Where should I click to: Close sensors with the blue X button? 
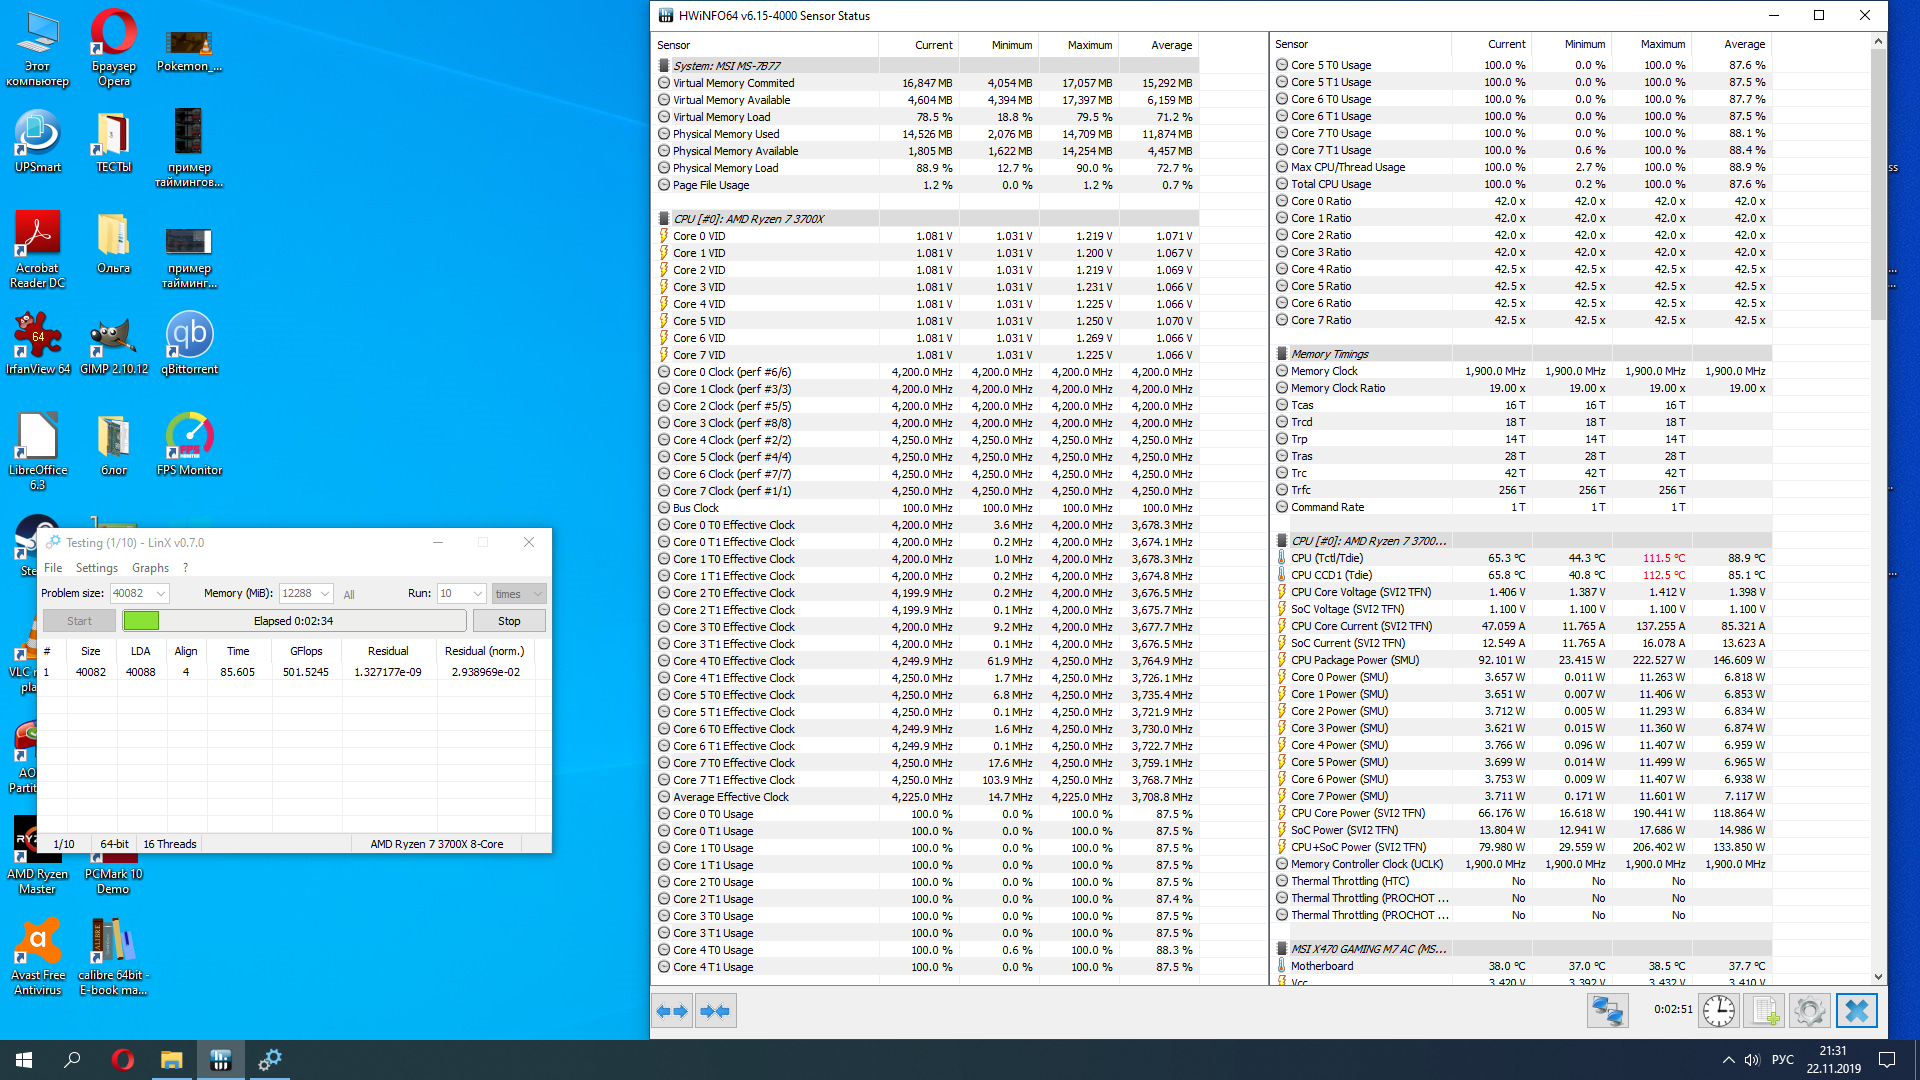1856,1011
